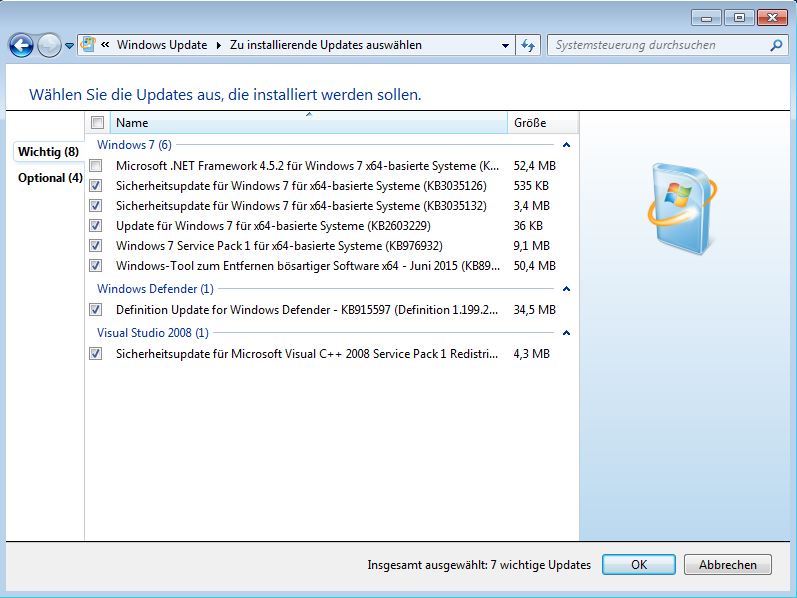Select 'Windows 7 Service Pack 1' row text

click(x=279, y=246)
